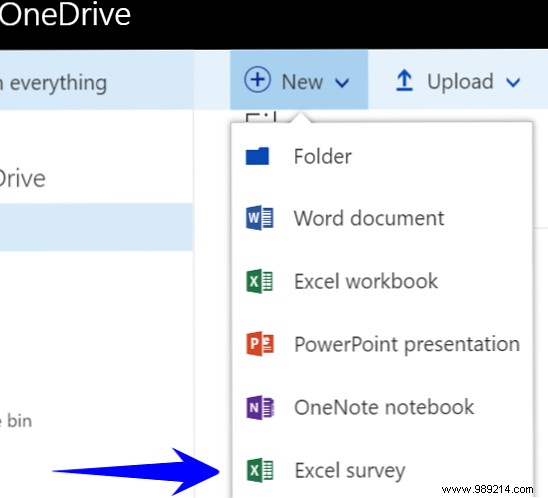Click the plus circle icon beside New

tap(257, 80)
